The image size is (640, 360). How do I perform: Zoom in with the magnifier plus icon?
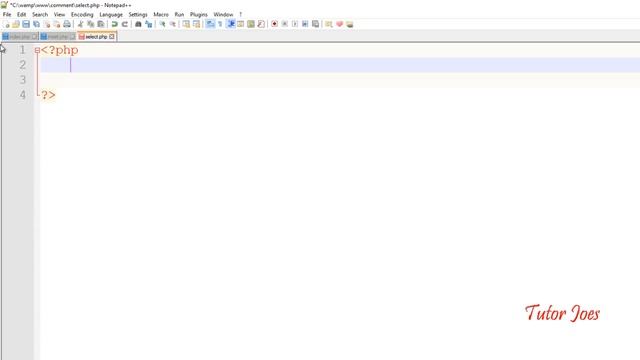tap(162, 24)
